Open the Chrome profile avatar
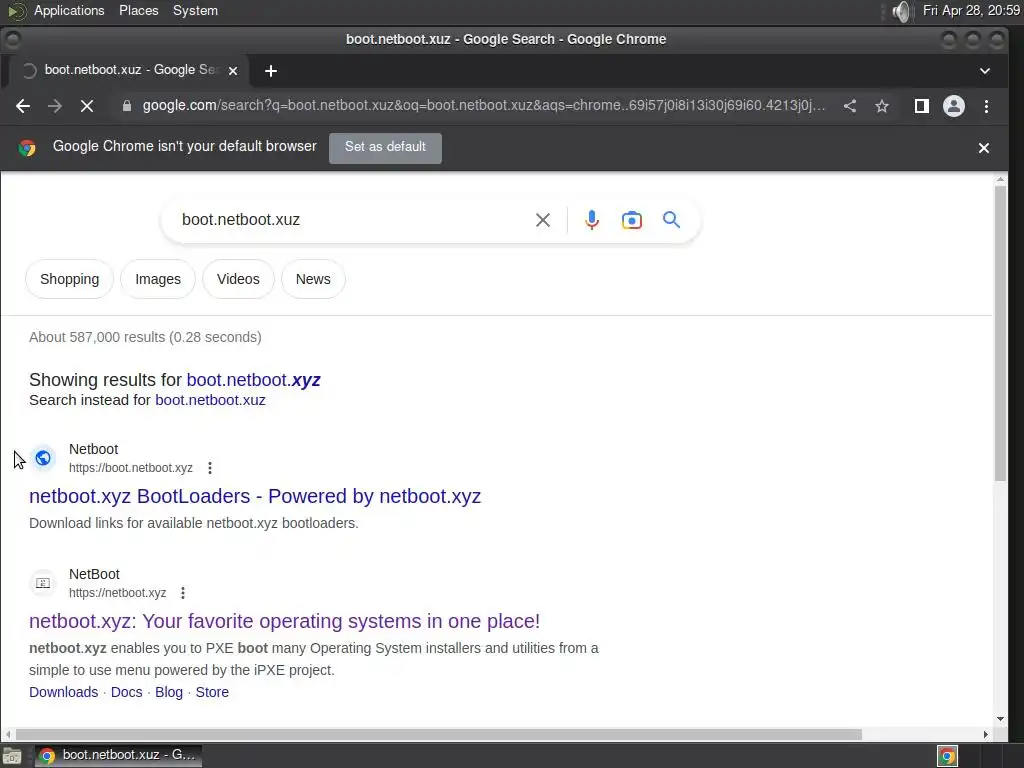 pos(953,106)
